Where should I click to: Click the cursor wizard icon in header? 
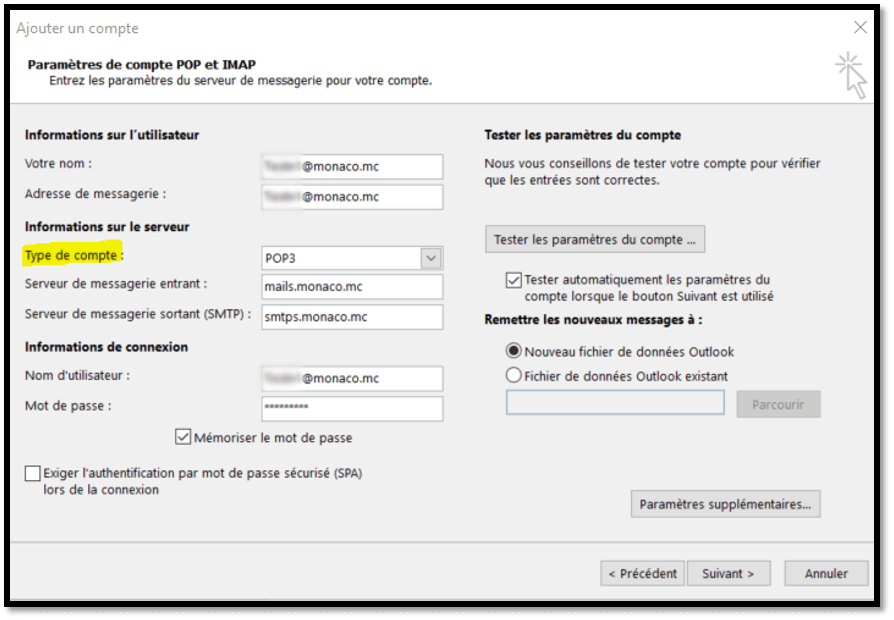pyautogui.click(x=851, y=74)
